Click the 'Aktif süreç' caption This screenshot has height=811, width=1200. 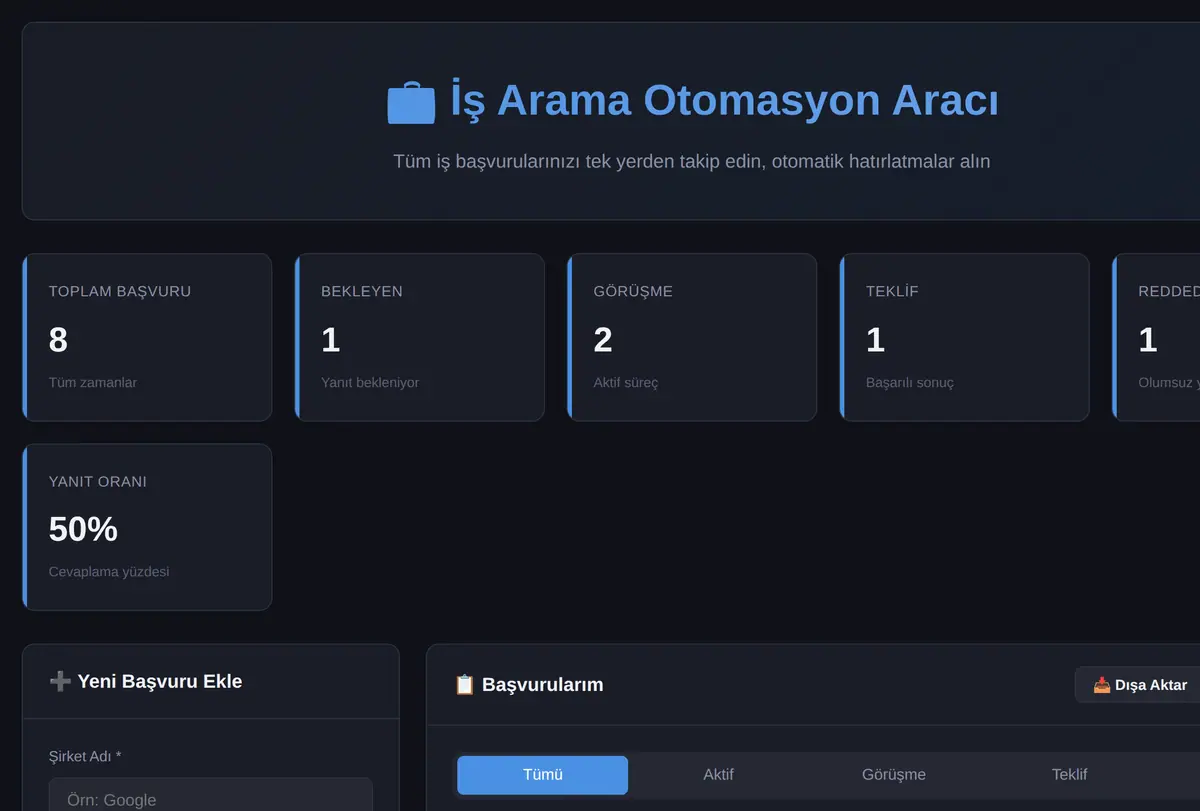pyautogui.click(x=626, y=383)
